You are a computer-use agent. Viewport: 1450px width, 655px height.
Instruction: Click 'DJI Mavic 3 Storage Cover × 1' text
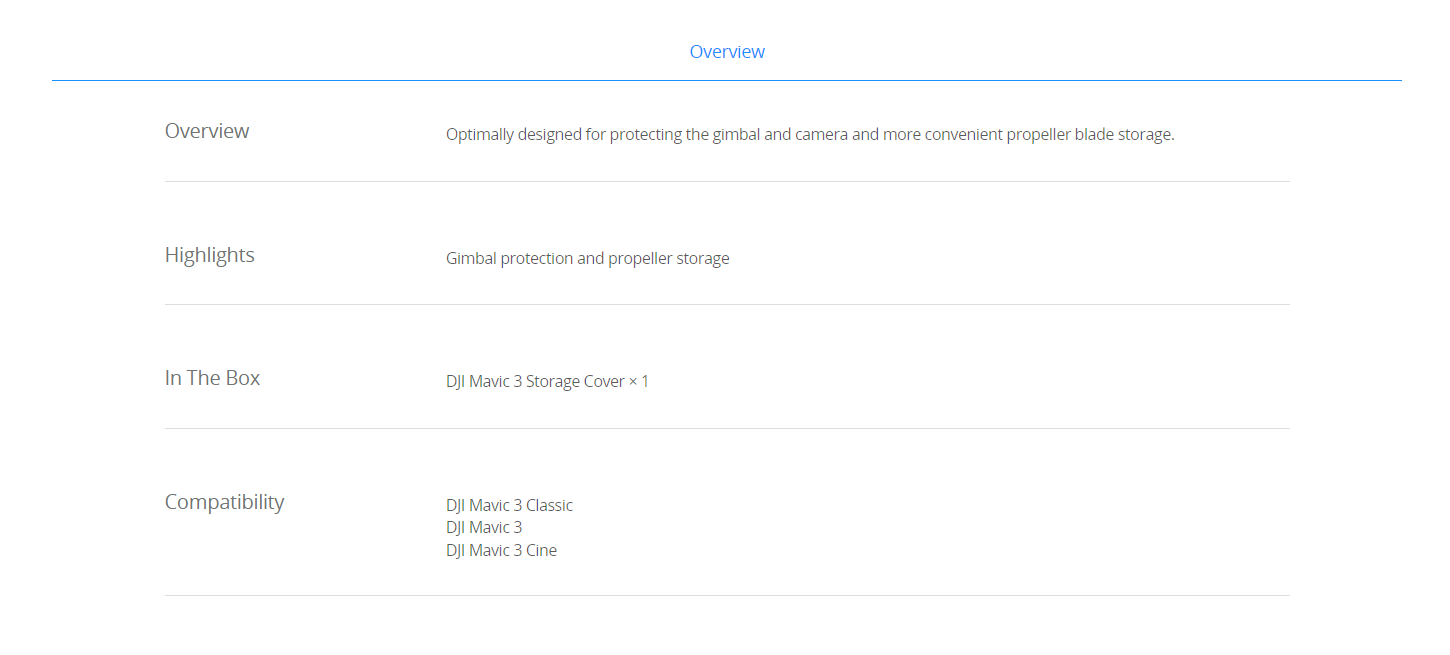[547, 381]
